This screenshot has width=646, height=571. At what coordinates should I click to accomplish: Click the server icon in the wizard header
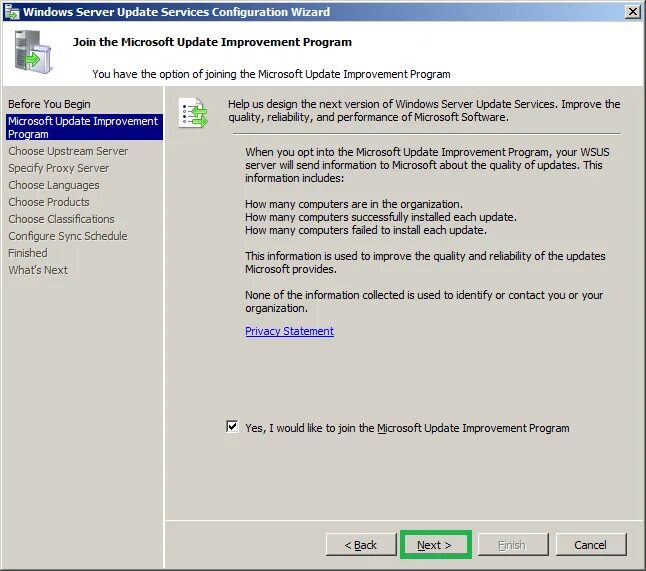click(x=33, y=52)
